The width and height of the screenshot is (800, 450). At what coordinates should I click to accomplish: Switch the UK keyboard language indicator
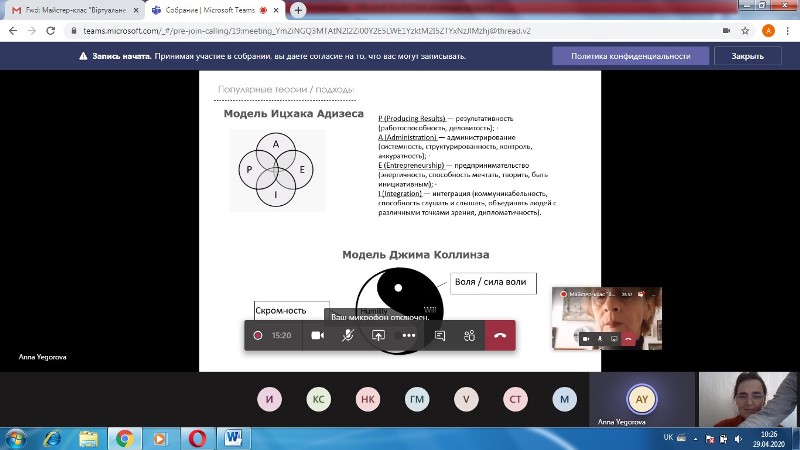tap(668, 437)
